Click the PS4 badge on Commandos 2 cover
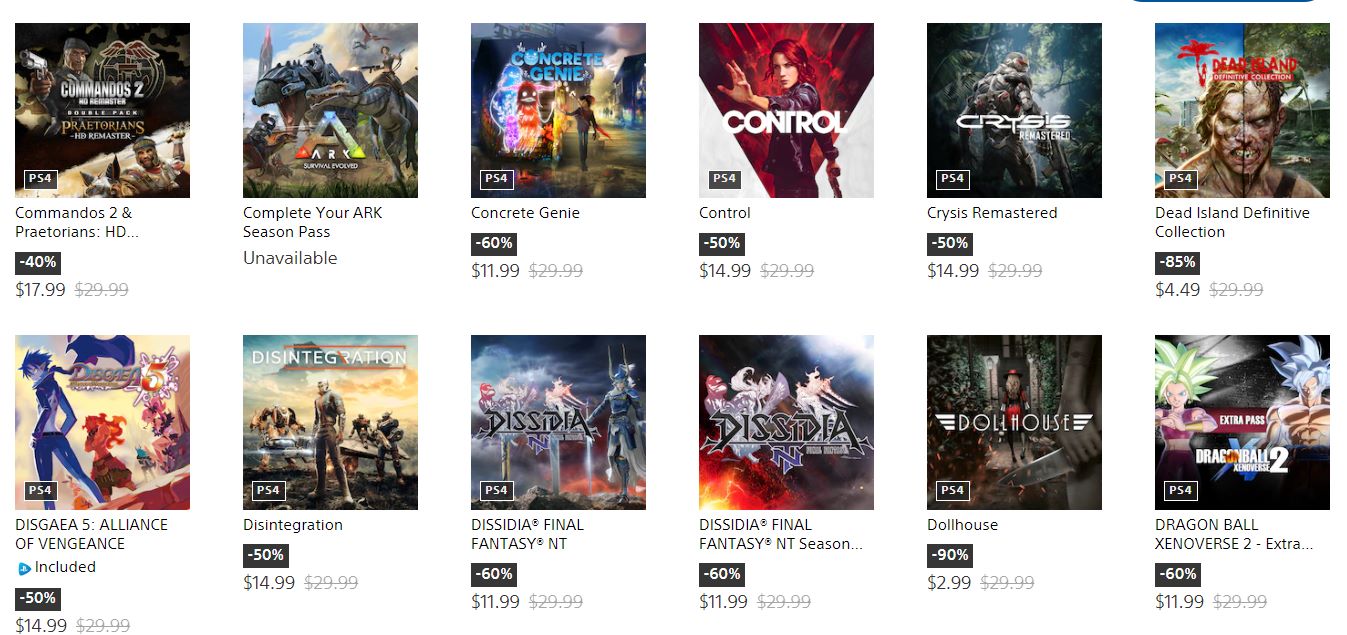Image resolution: width=1347 pixels, height=635 pixels. (x=40, y=179)
